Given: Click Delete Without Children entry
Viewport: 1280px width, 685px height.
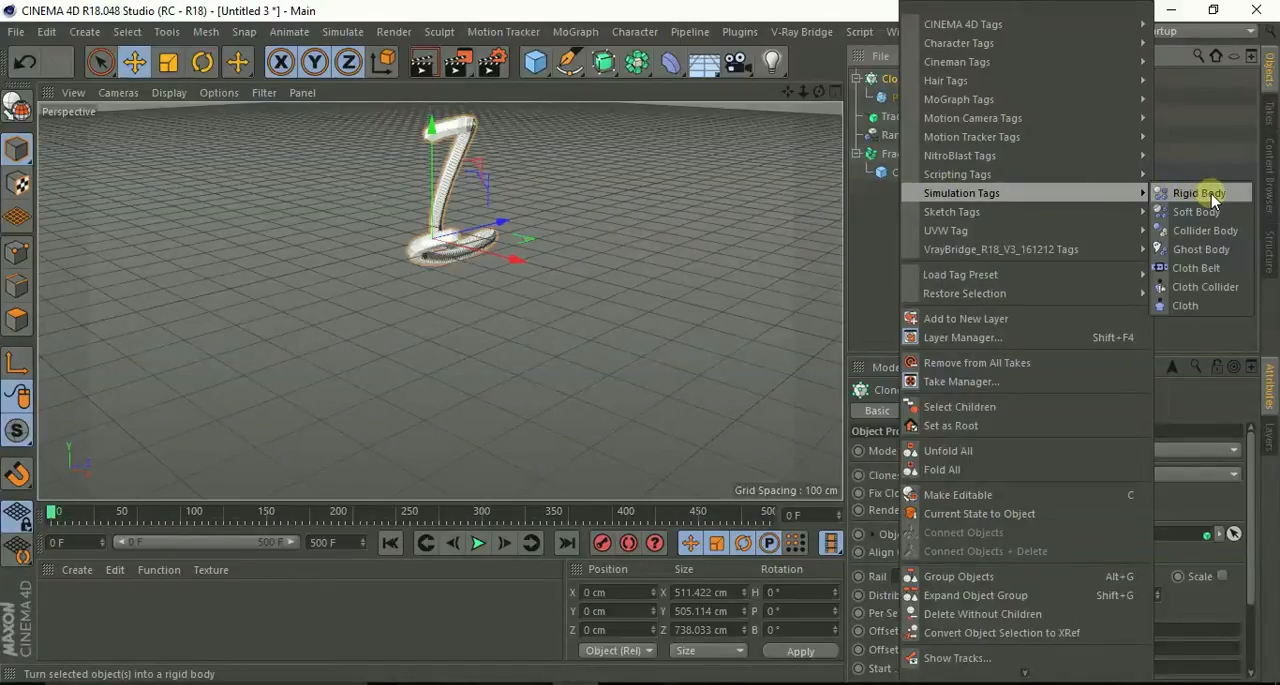Looking at the screenshot, I should tap(1028, 614).
